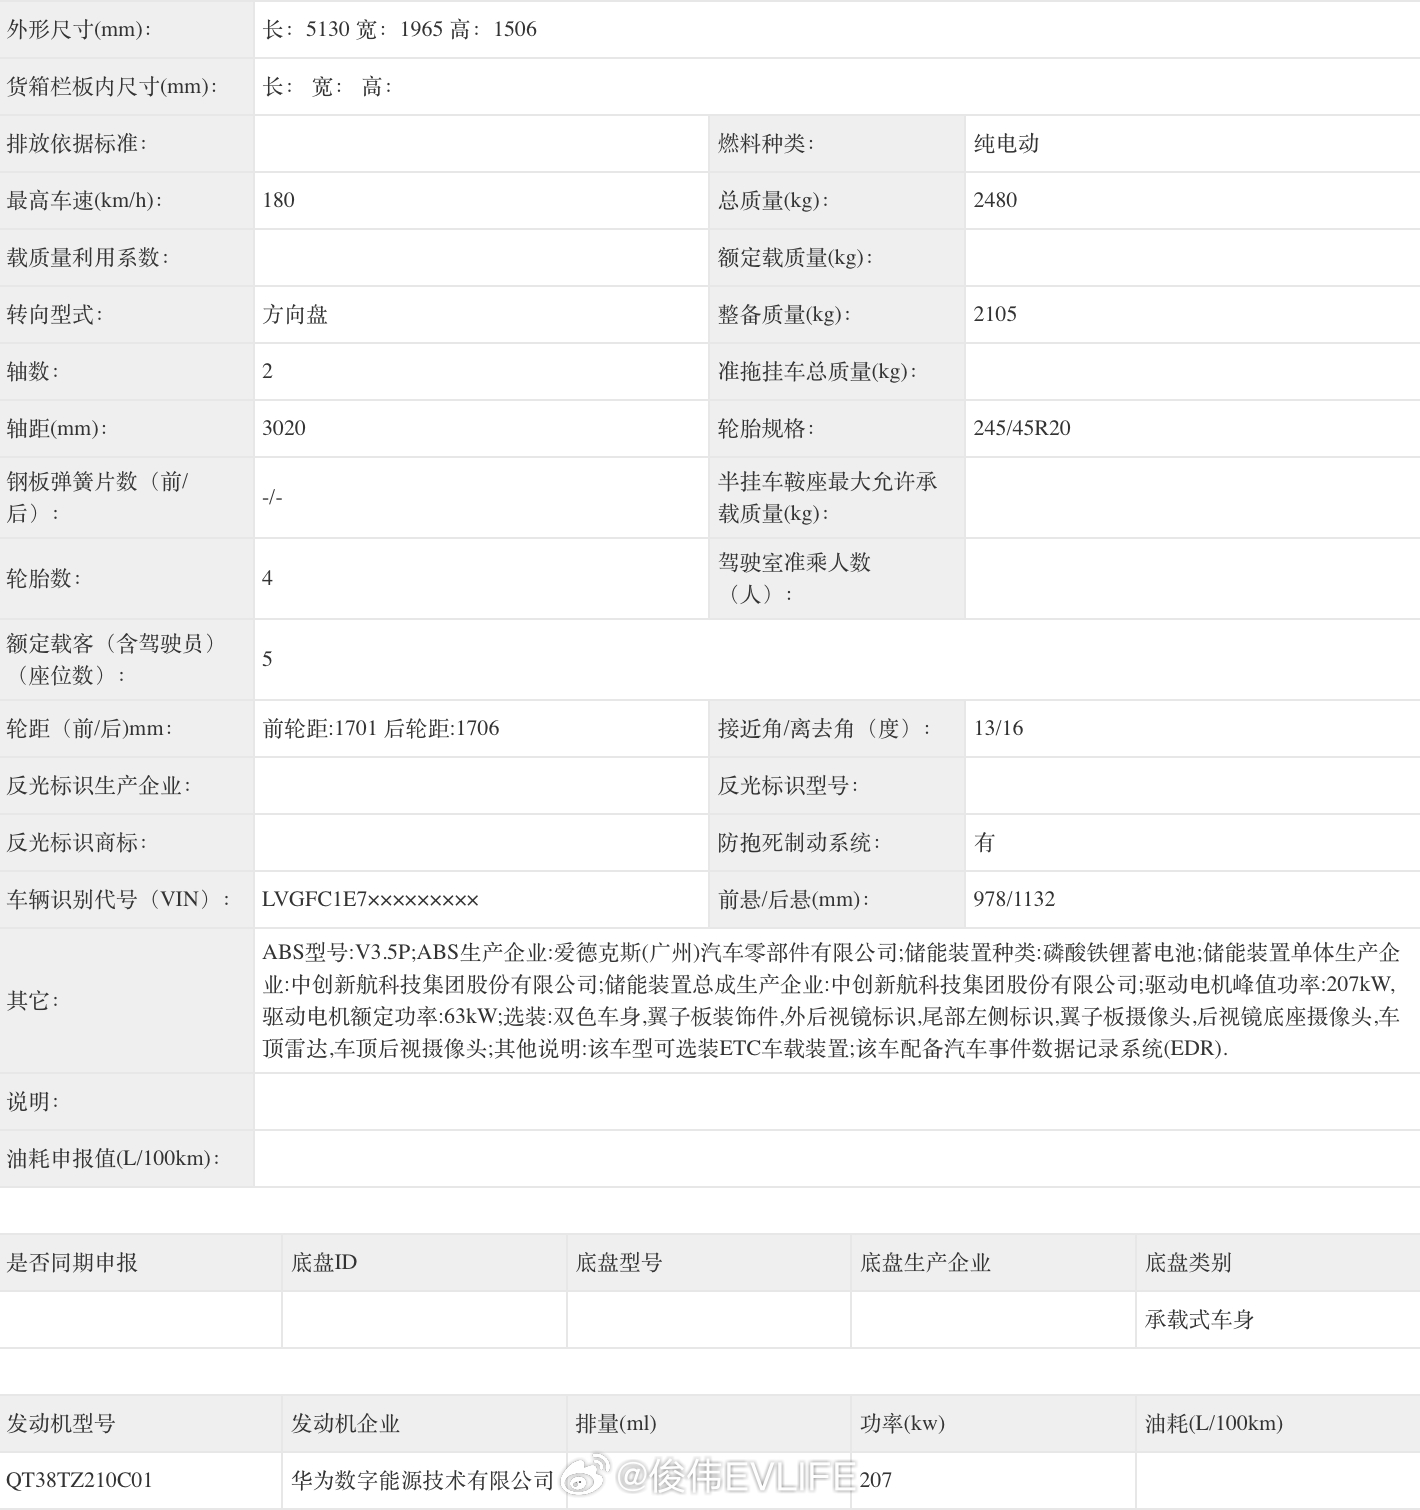Select the top speed value 180

click(278, 200)
